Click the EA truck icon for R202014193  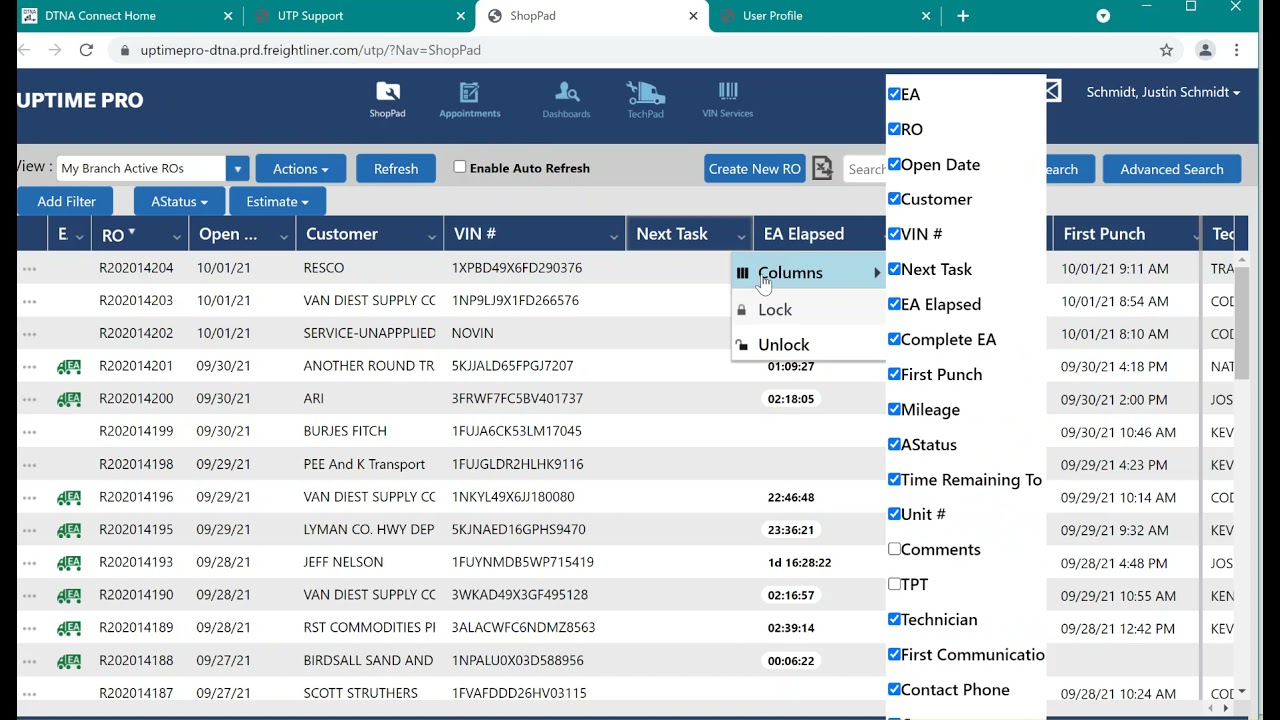tap(69, 564)
